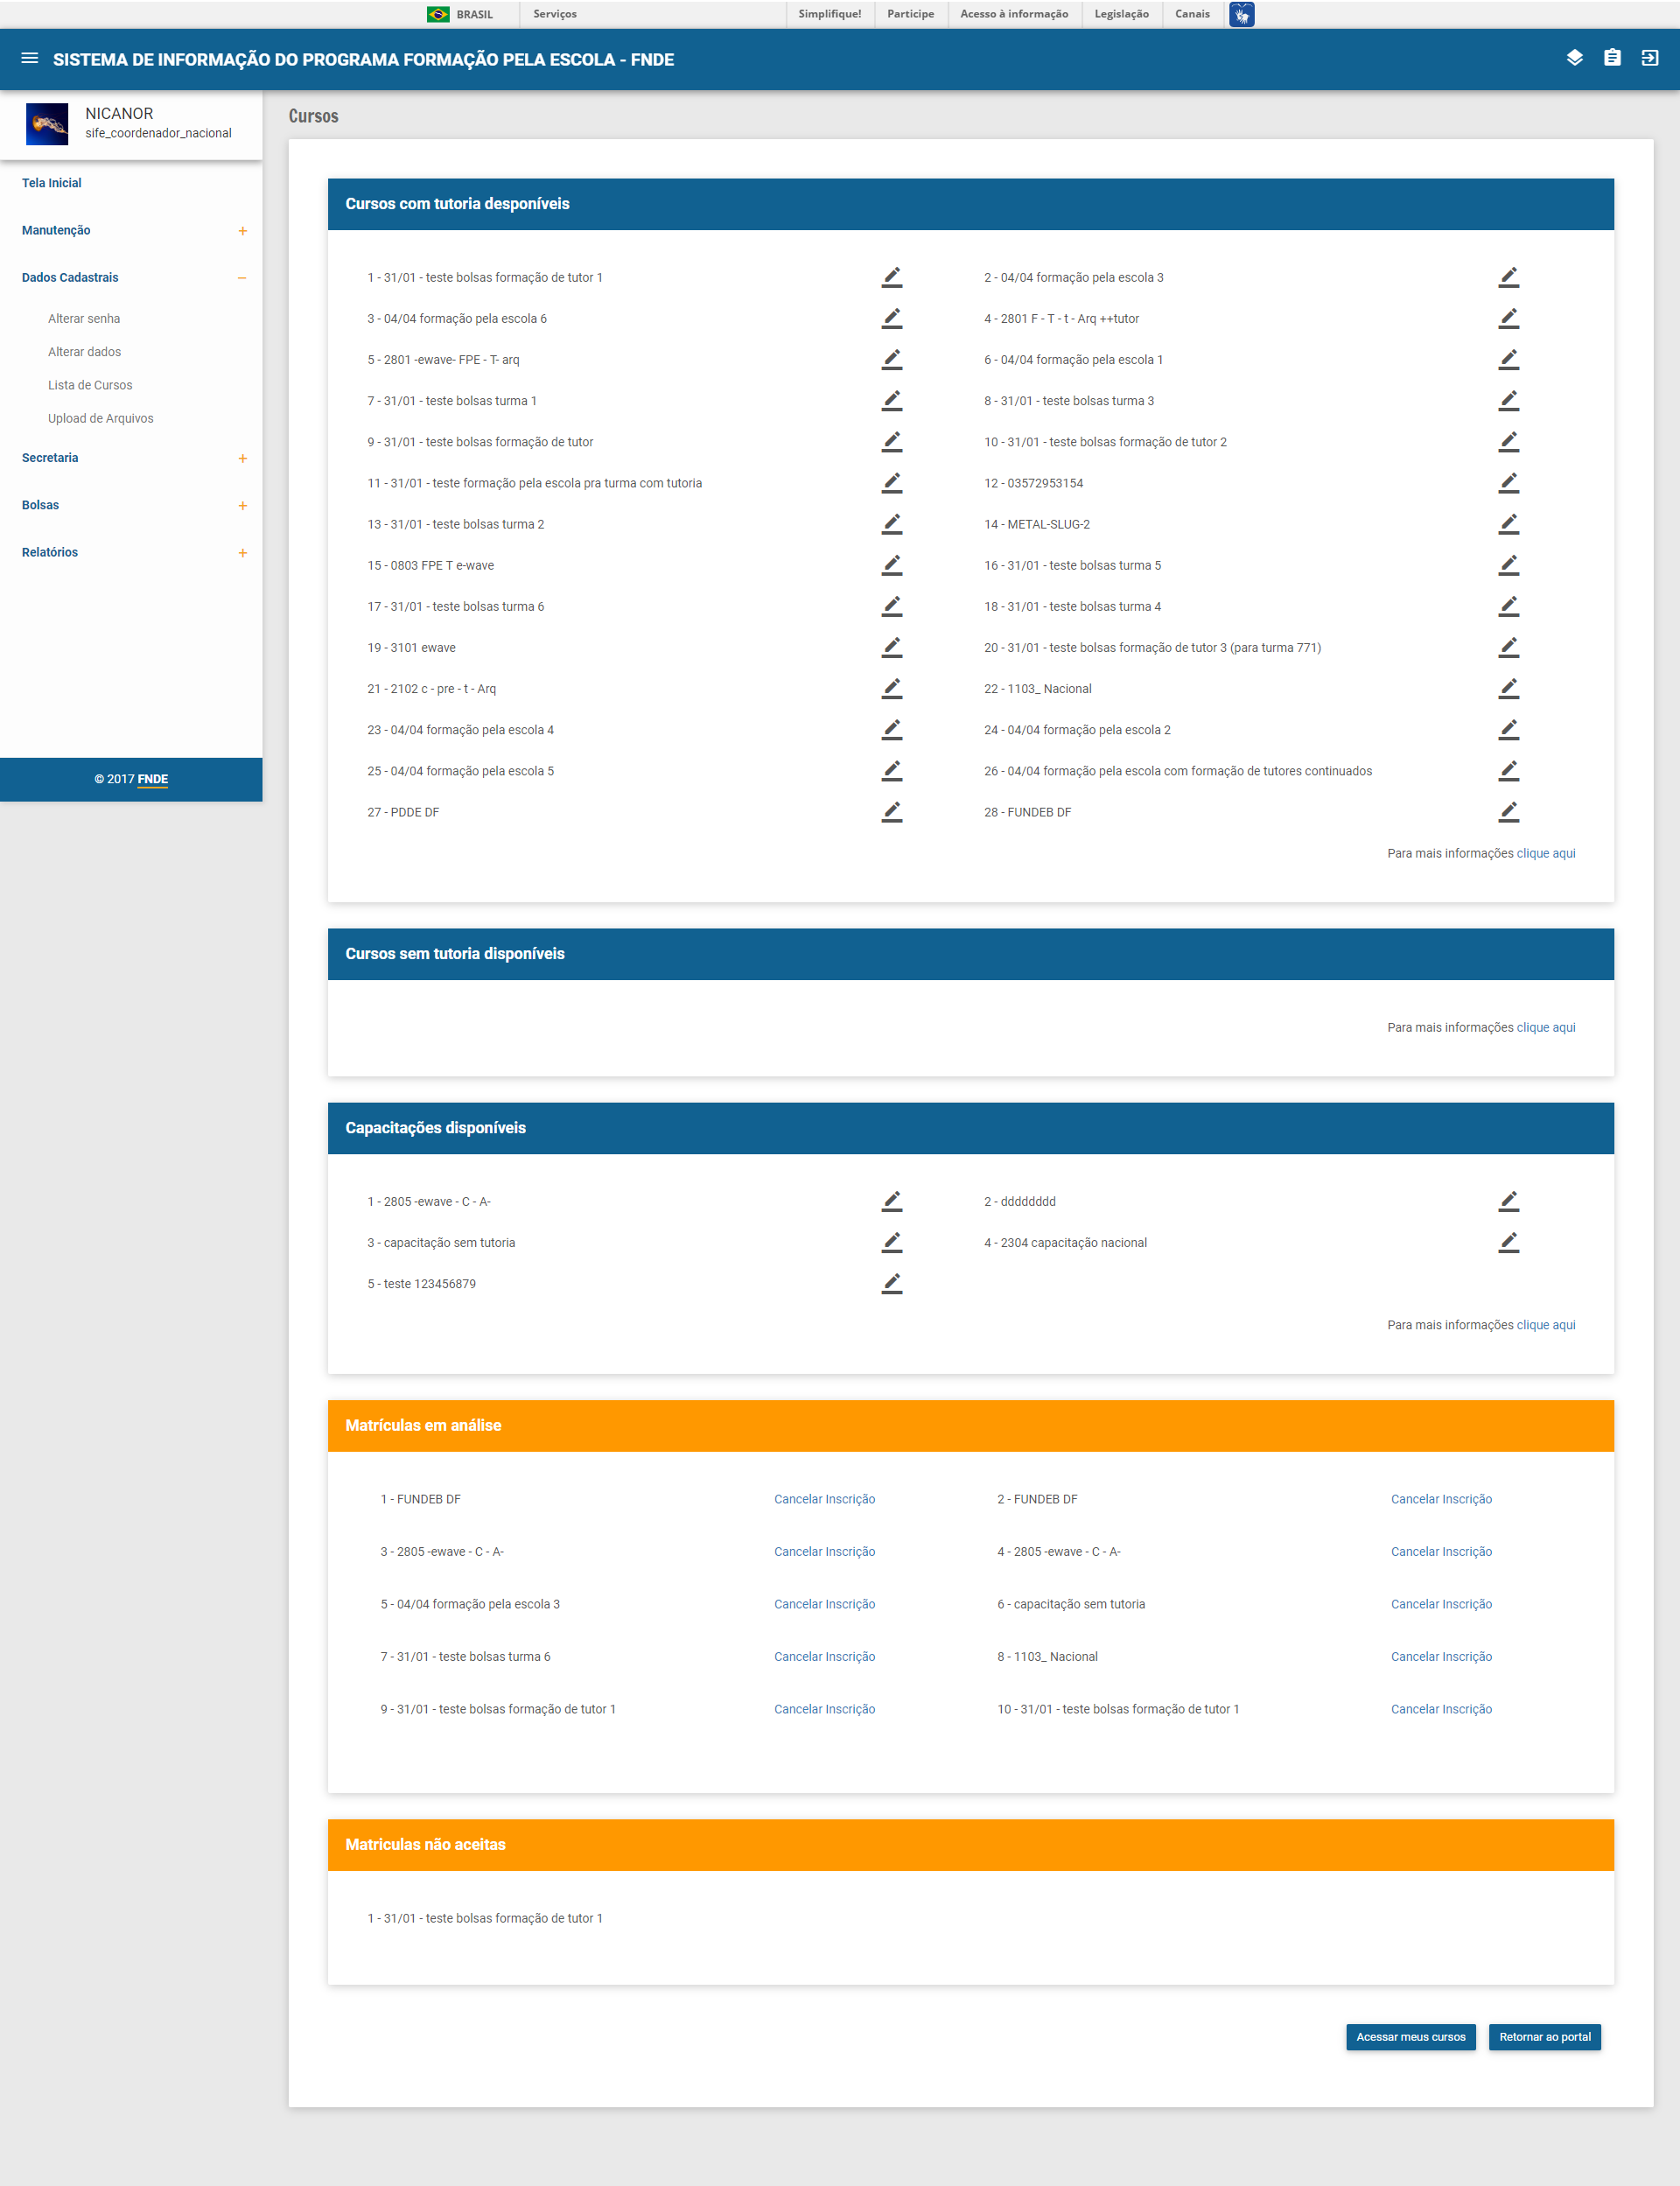1680x2186 pixels.
Task: Click NICANOR user avatar thumbnail
Action: (x=47, y=124)
